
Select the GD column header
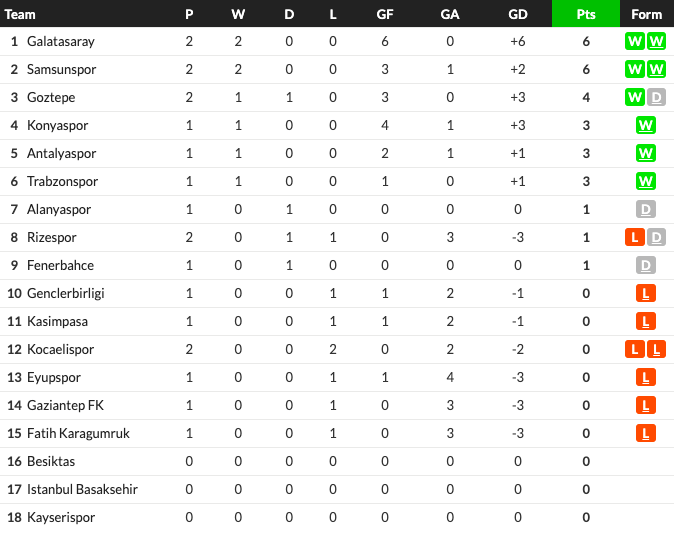coord(517,14)
